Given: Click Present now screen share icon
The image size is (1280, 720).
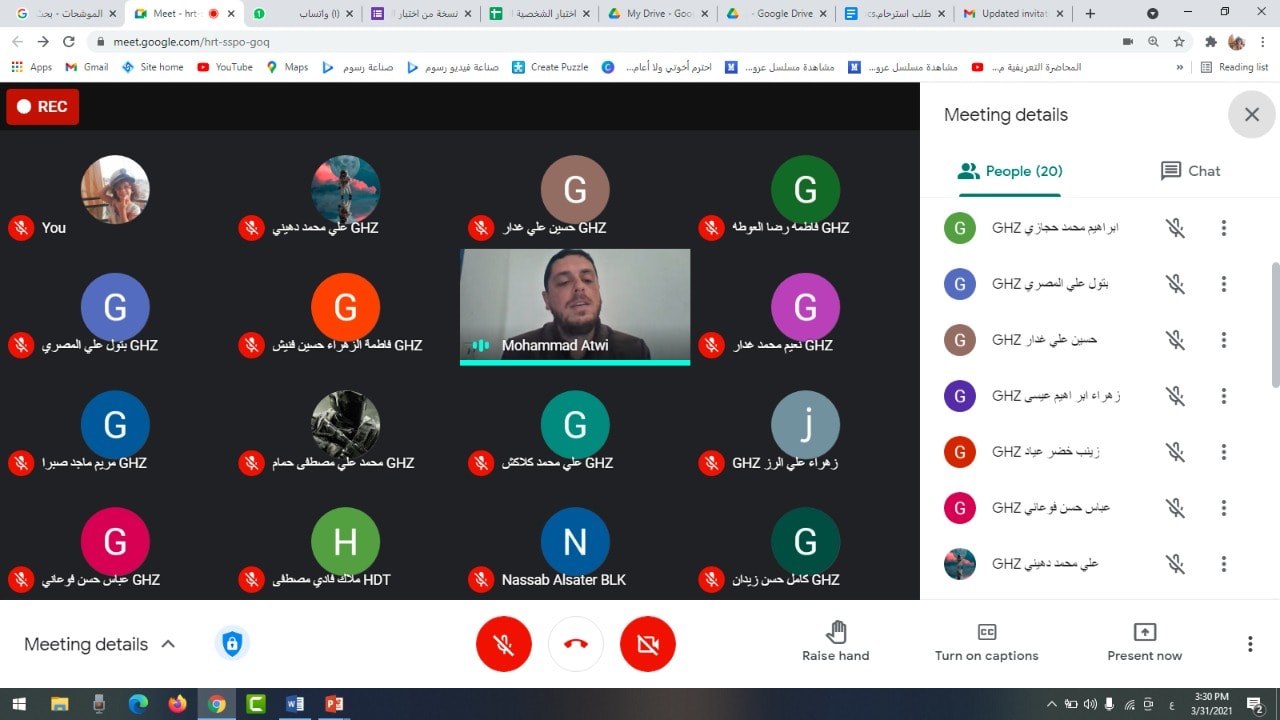Looking at the screenshot, I should pyautogui.click(x=1144, y=632).
